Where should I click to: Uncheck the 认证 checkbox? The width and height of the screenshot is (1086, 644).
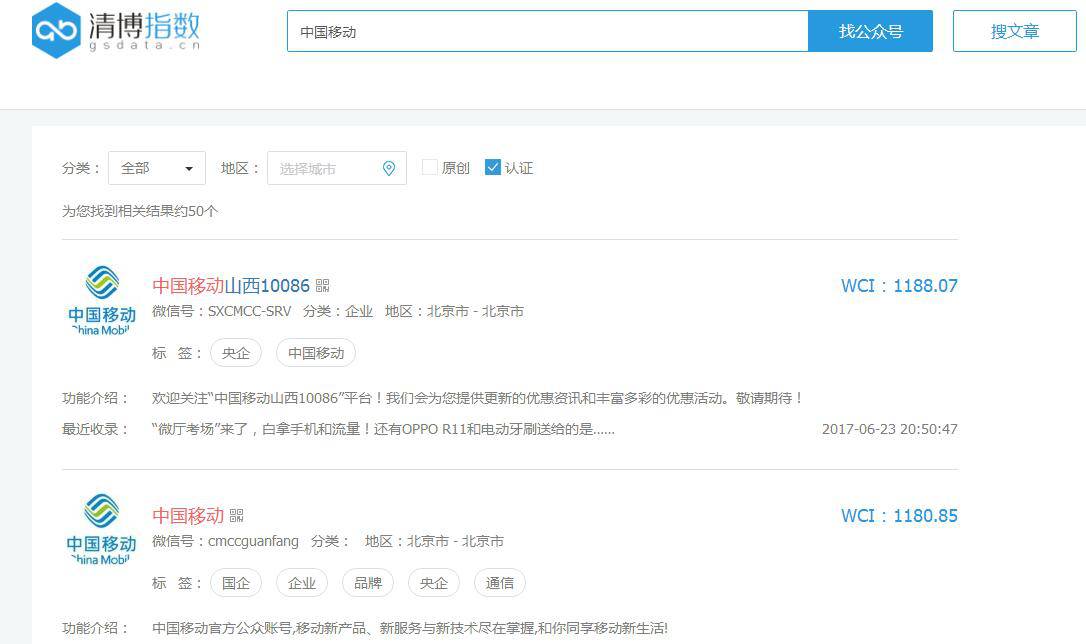coord(492,167)
